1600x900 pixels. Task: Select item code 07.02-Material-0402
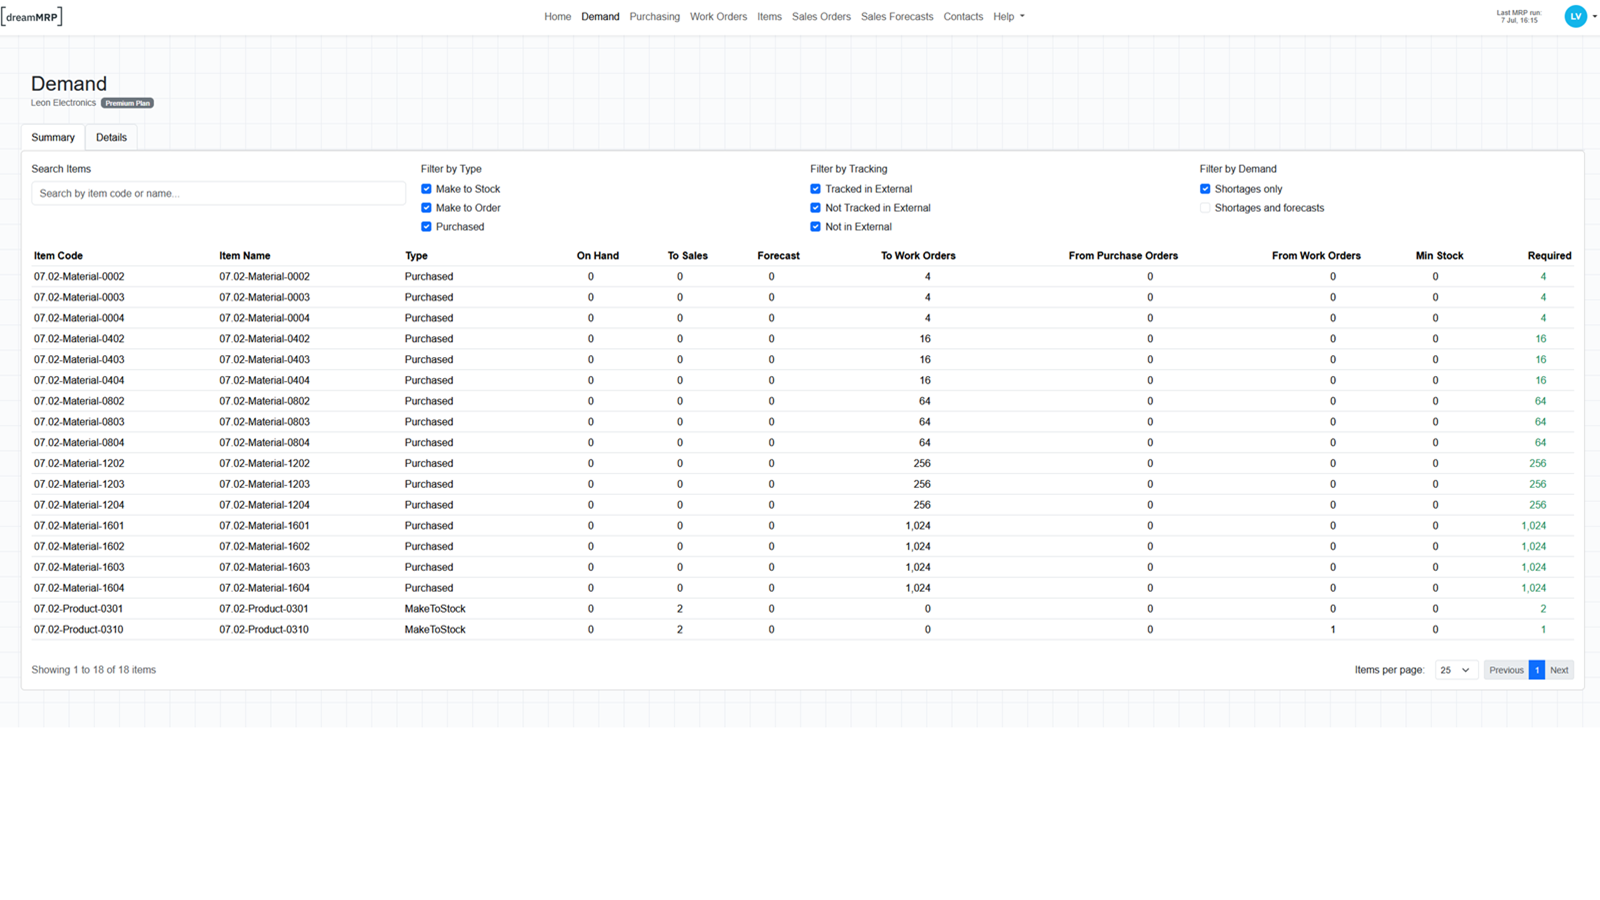[79, 339]
